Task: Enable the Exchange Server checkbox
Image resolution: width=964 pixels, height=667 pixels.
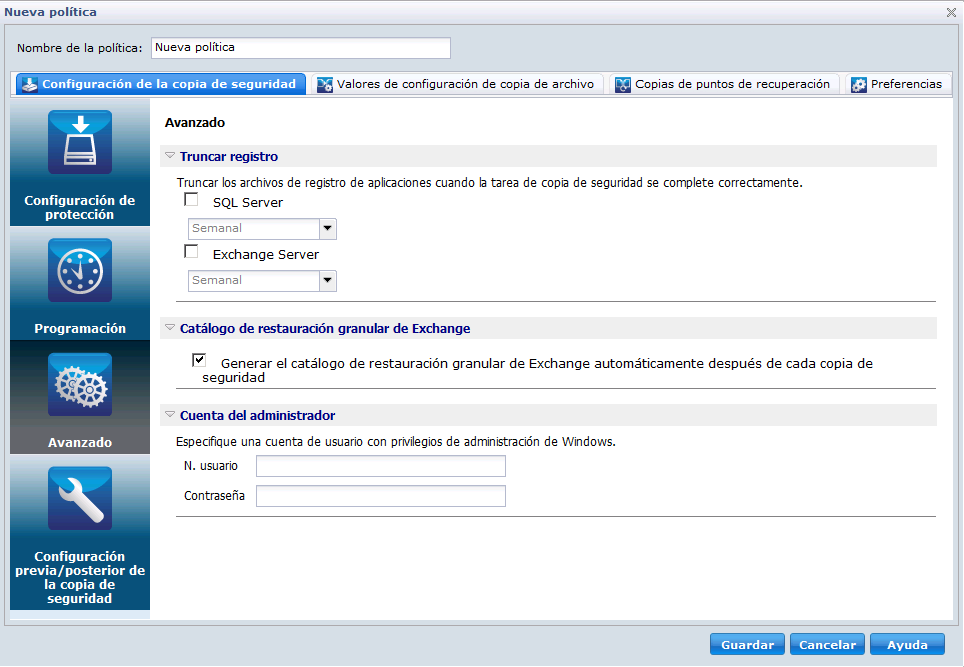Action: coord(191,251)
